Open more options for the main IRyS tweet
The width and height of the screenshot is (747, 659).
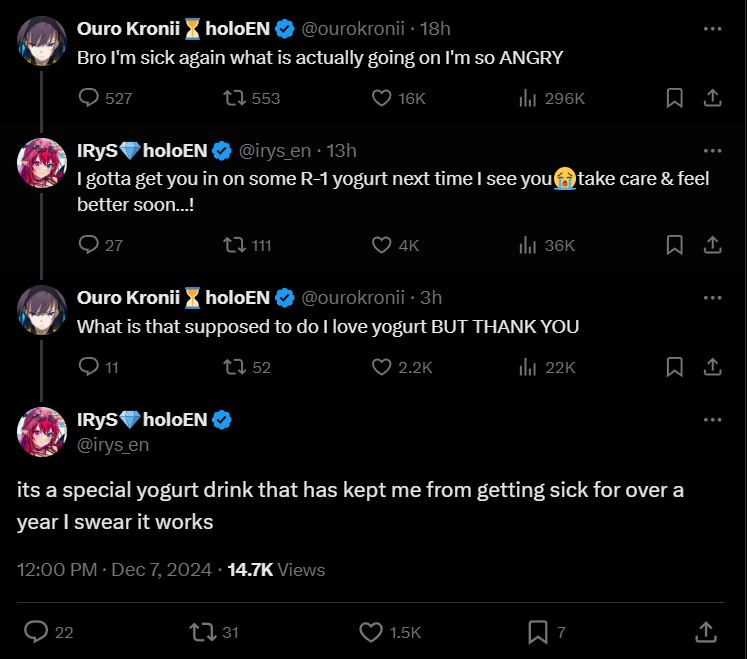(712, 419)
